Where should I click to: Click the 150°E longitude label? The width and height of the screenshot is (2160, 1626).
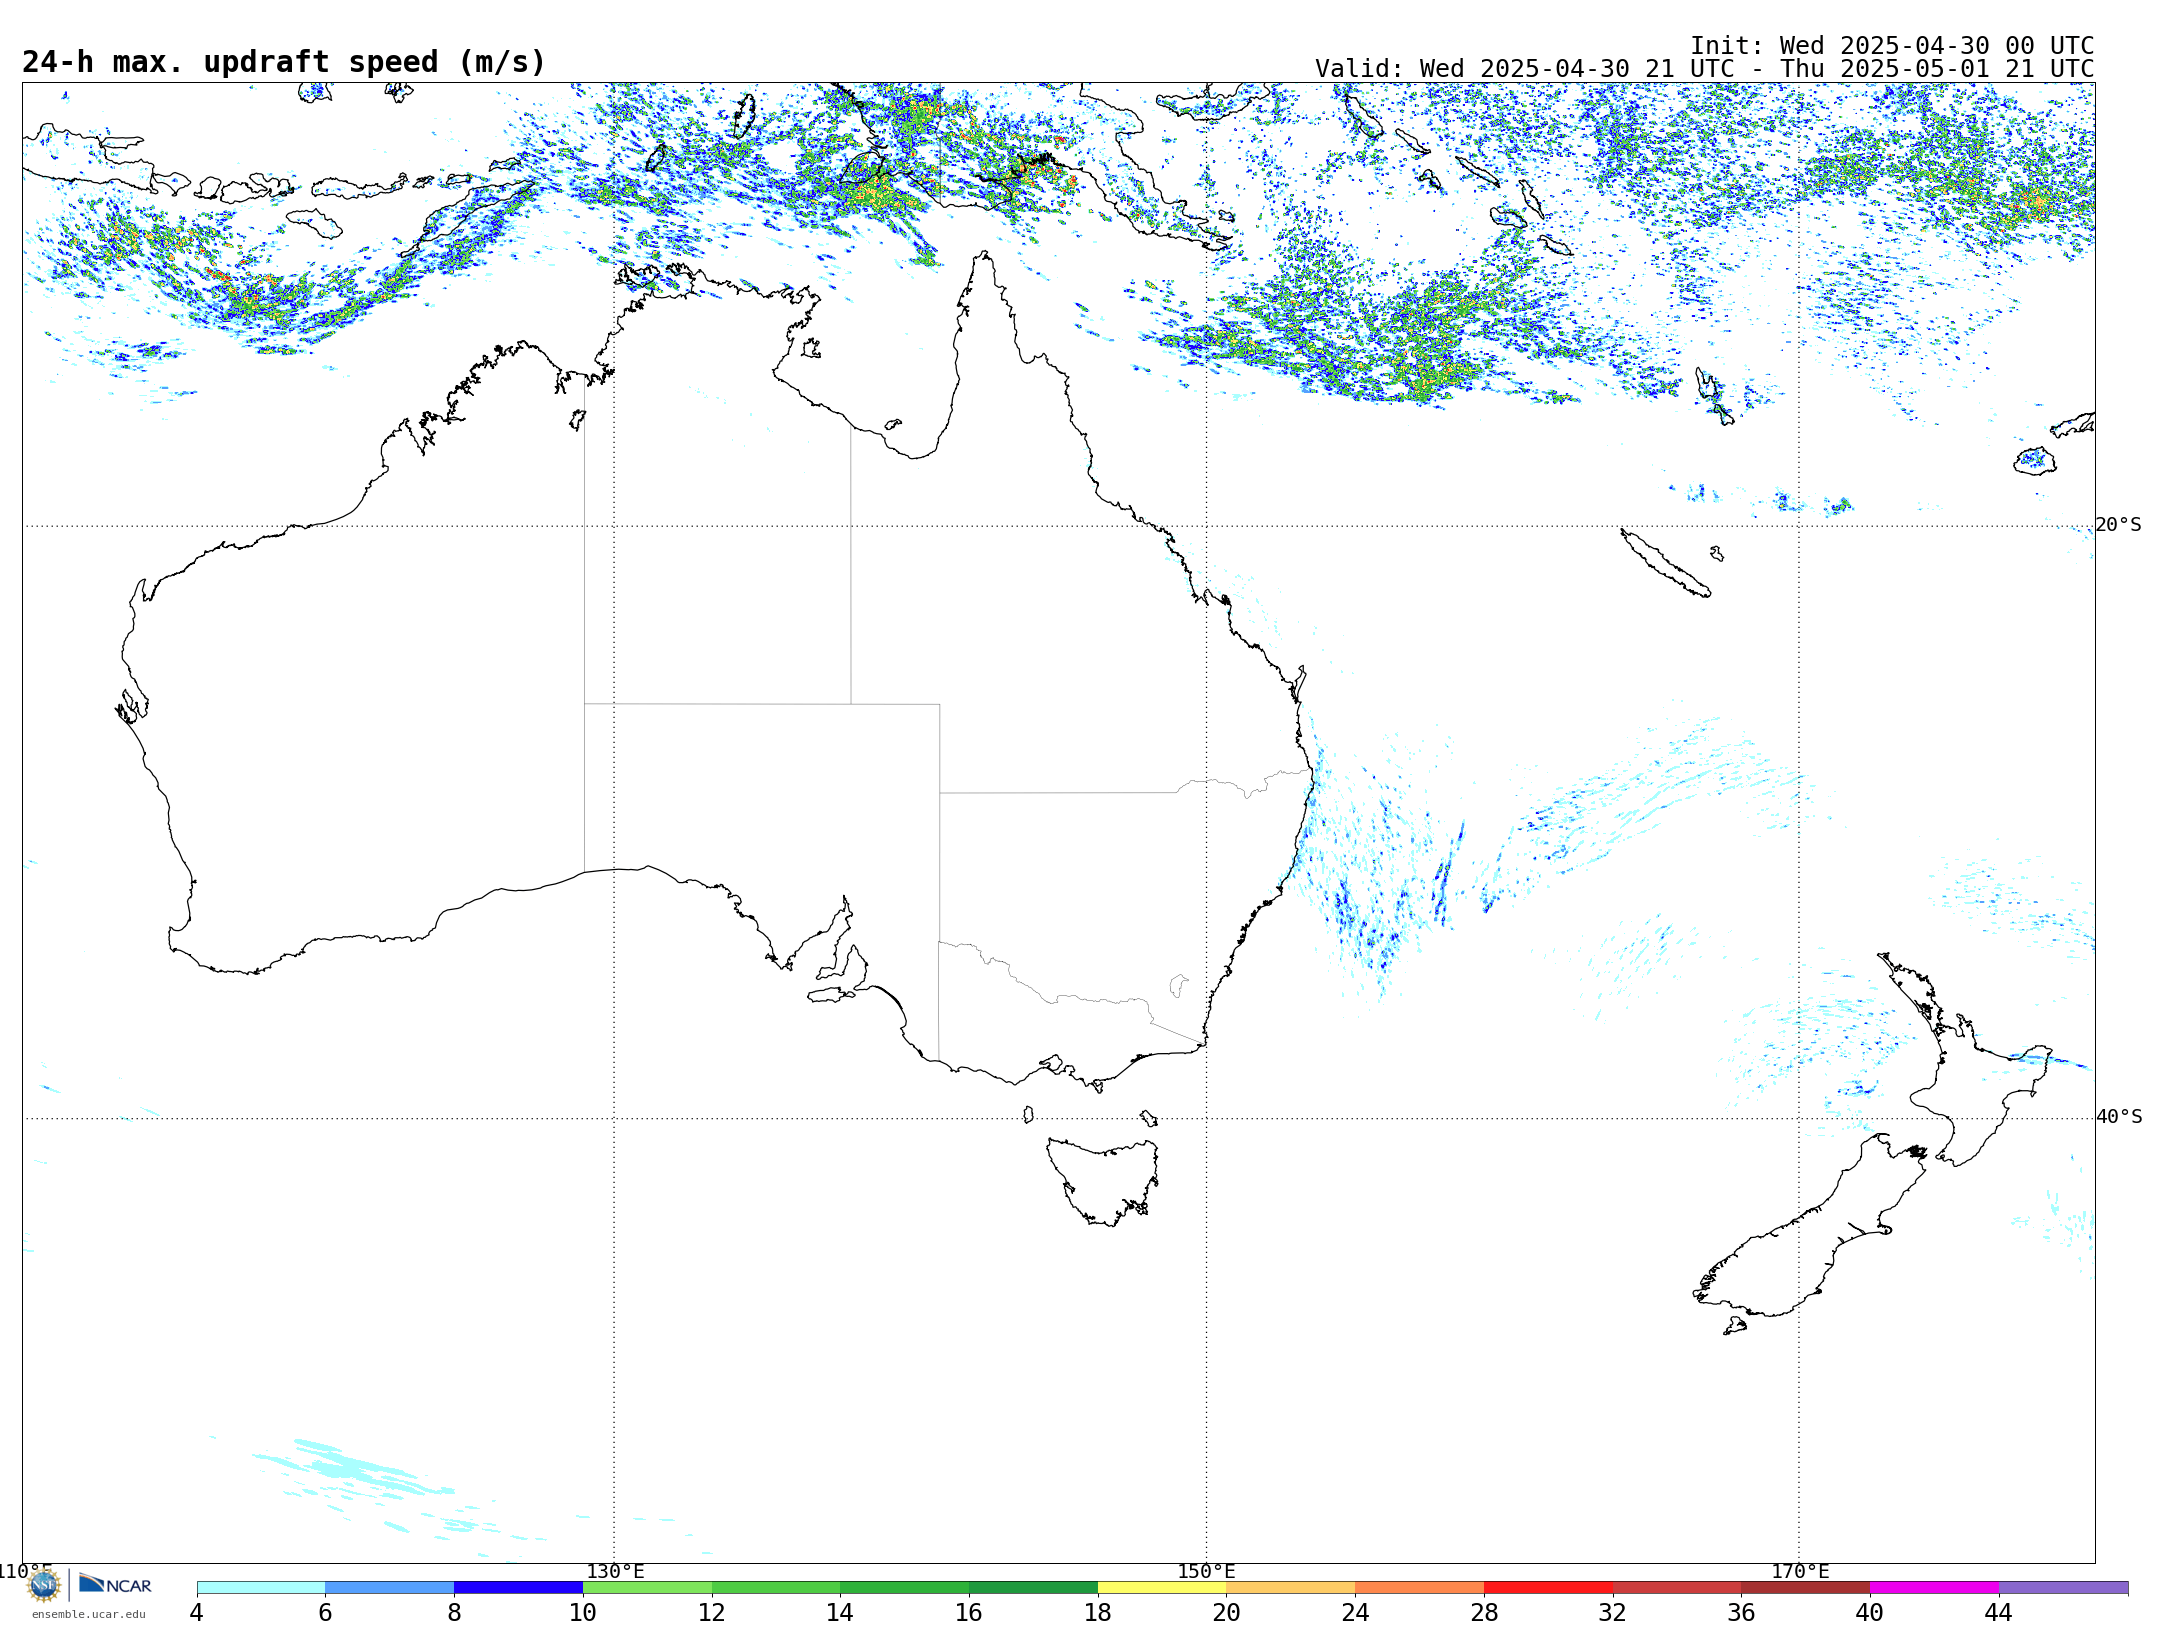1206,1572
